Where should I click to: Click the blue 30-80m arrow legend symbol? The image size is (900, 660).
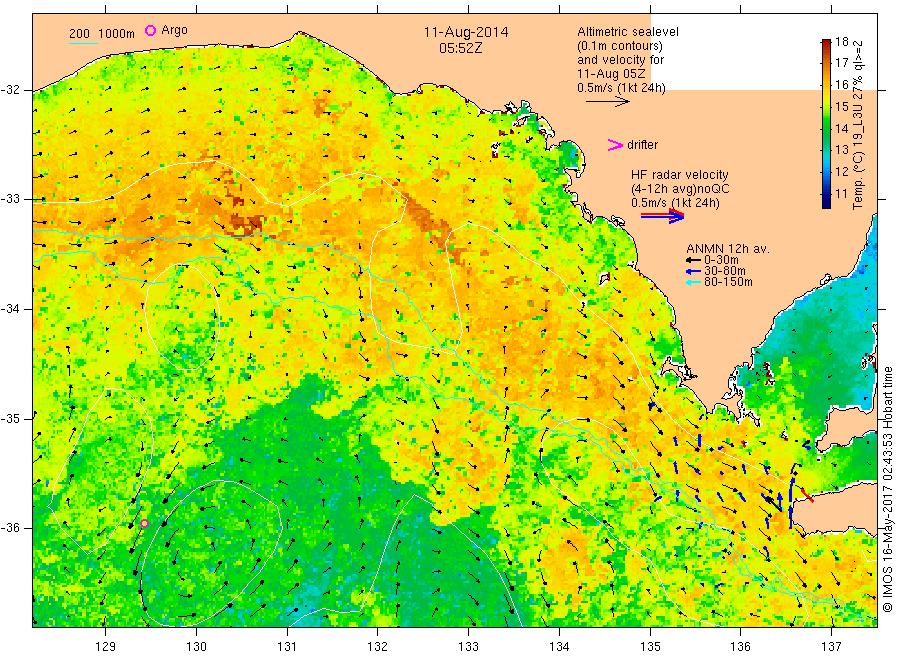point(693,271)
